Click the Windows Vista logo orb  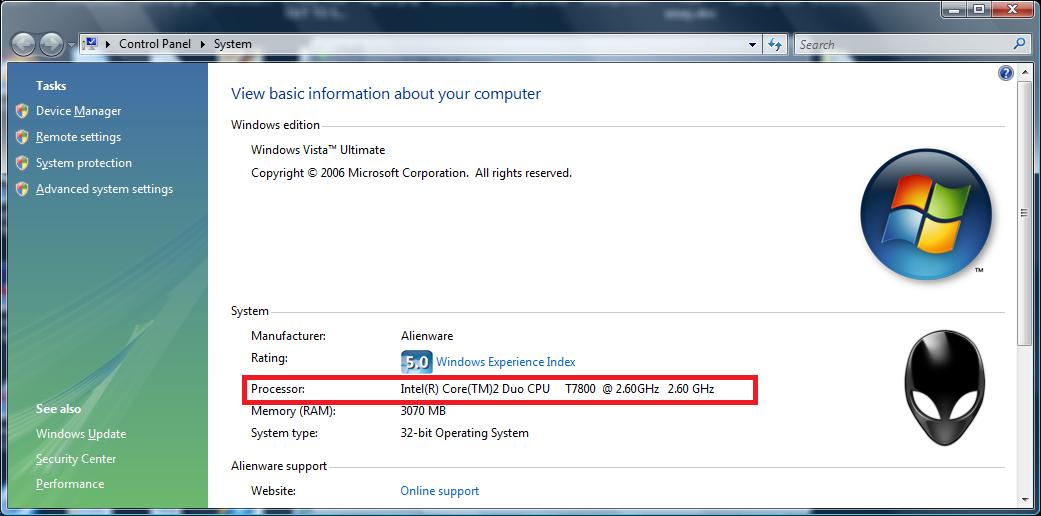click(925, 213)
